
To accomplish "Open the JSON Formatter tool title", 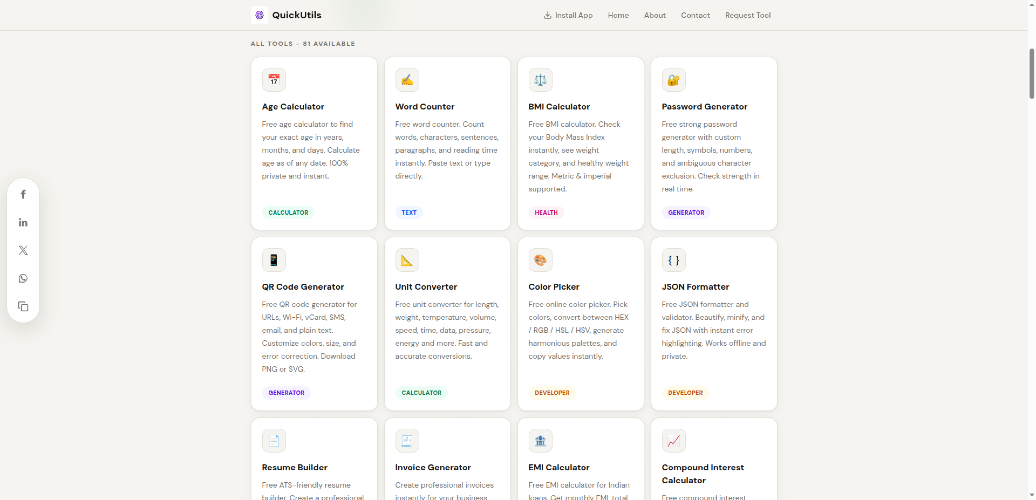I will [695, 287].
